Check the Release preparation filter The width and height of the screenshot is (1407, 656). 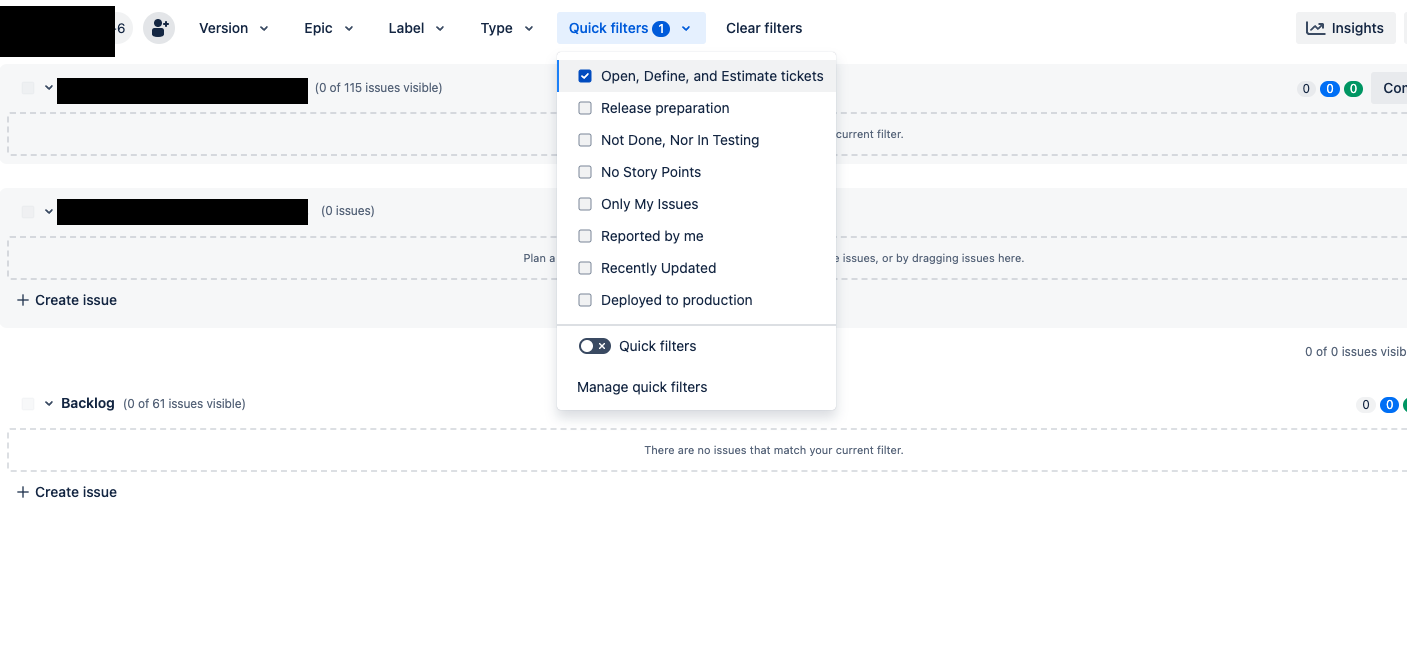[x=585, y=108]
